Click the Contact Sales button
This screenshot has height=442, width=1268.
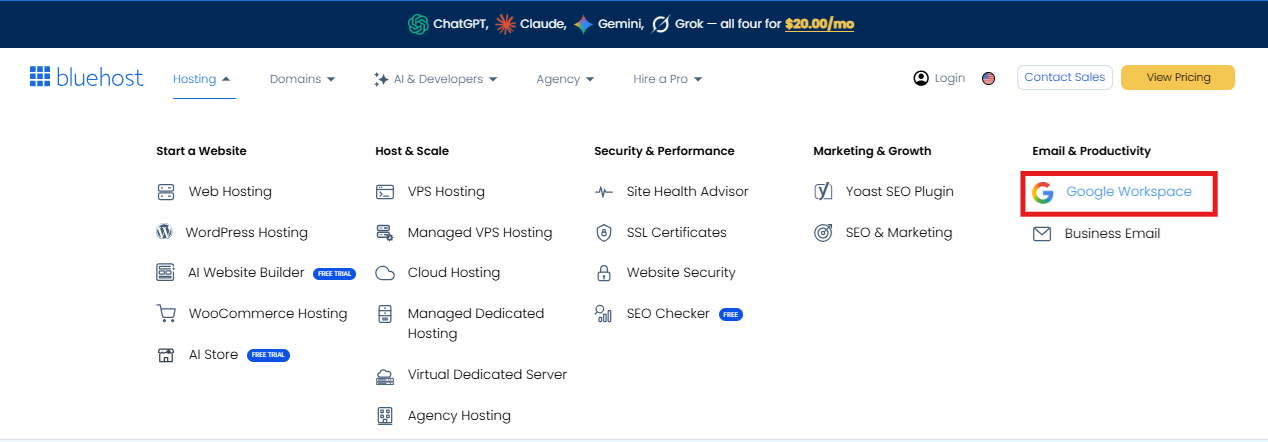(1065, 77)
